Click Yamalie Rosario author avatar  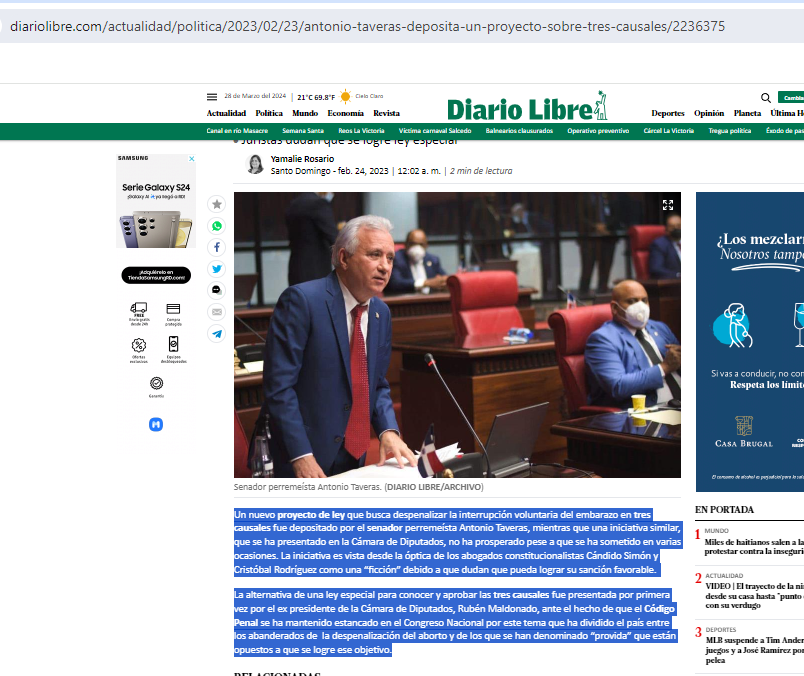pyautogui.click(x=255, y=165)
